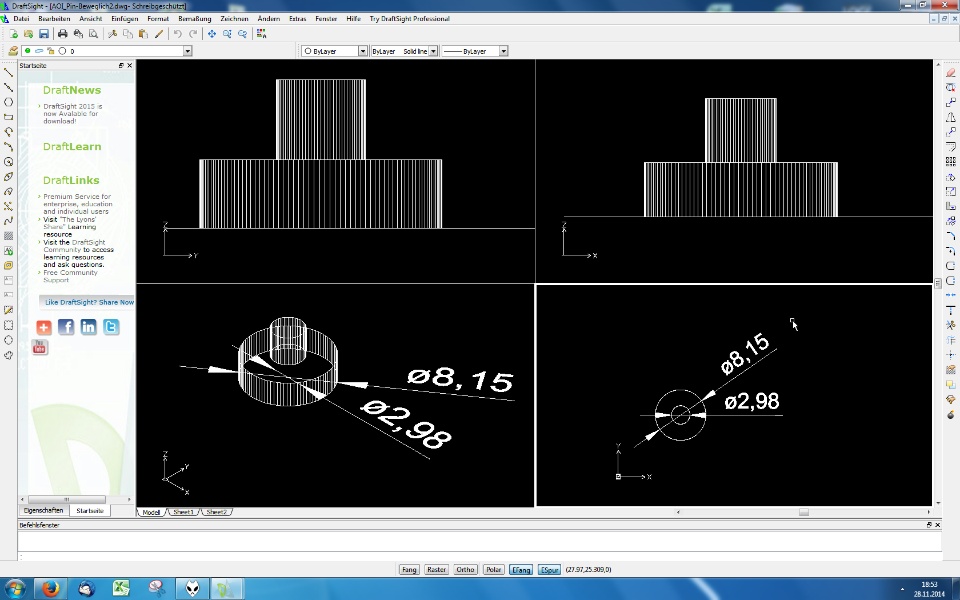Toggle Polar tracking
Image resolution: width=960 pixels, height=600 pixels.
pyautogui.click(x=493, y=569)
